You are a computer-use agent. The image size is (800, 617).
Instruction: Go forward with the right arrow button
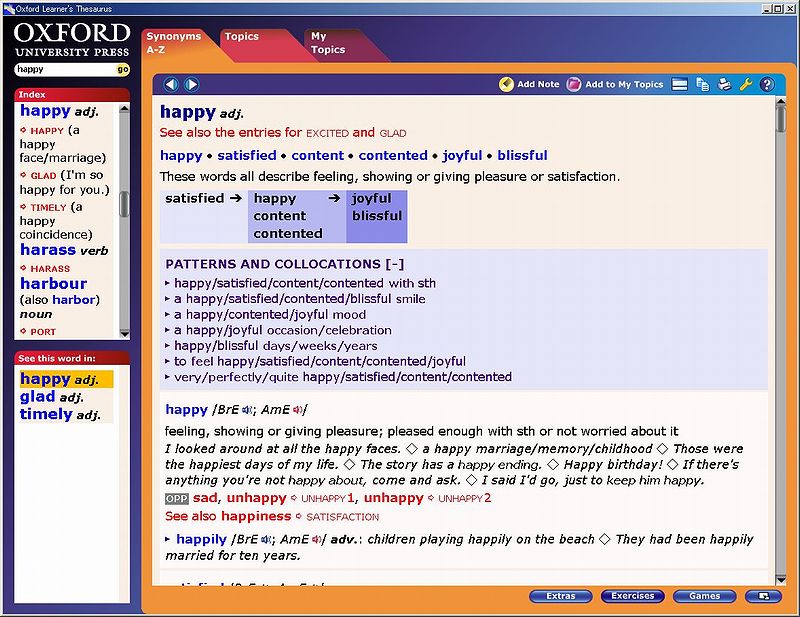coord(191,85)
